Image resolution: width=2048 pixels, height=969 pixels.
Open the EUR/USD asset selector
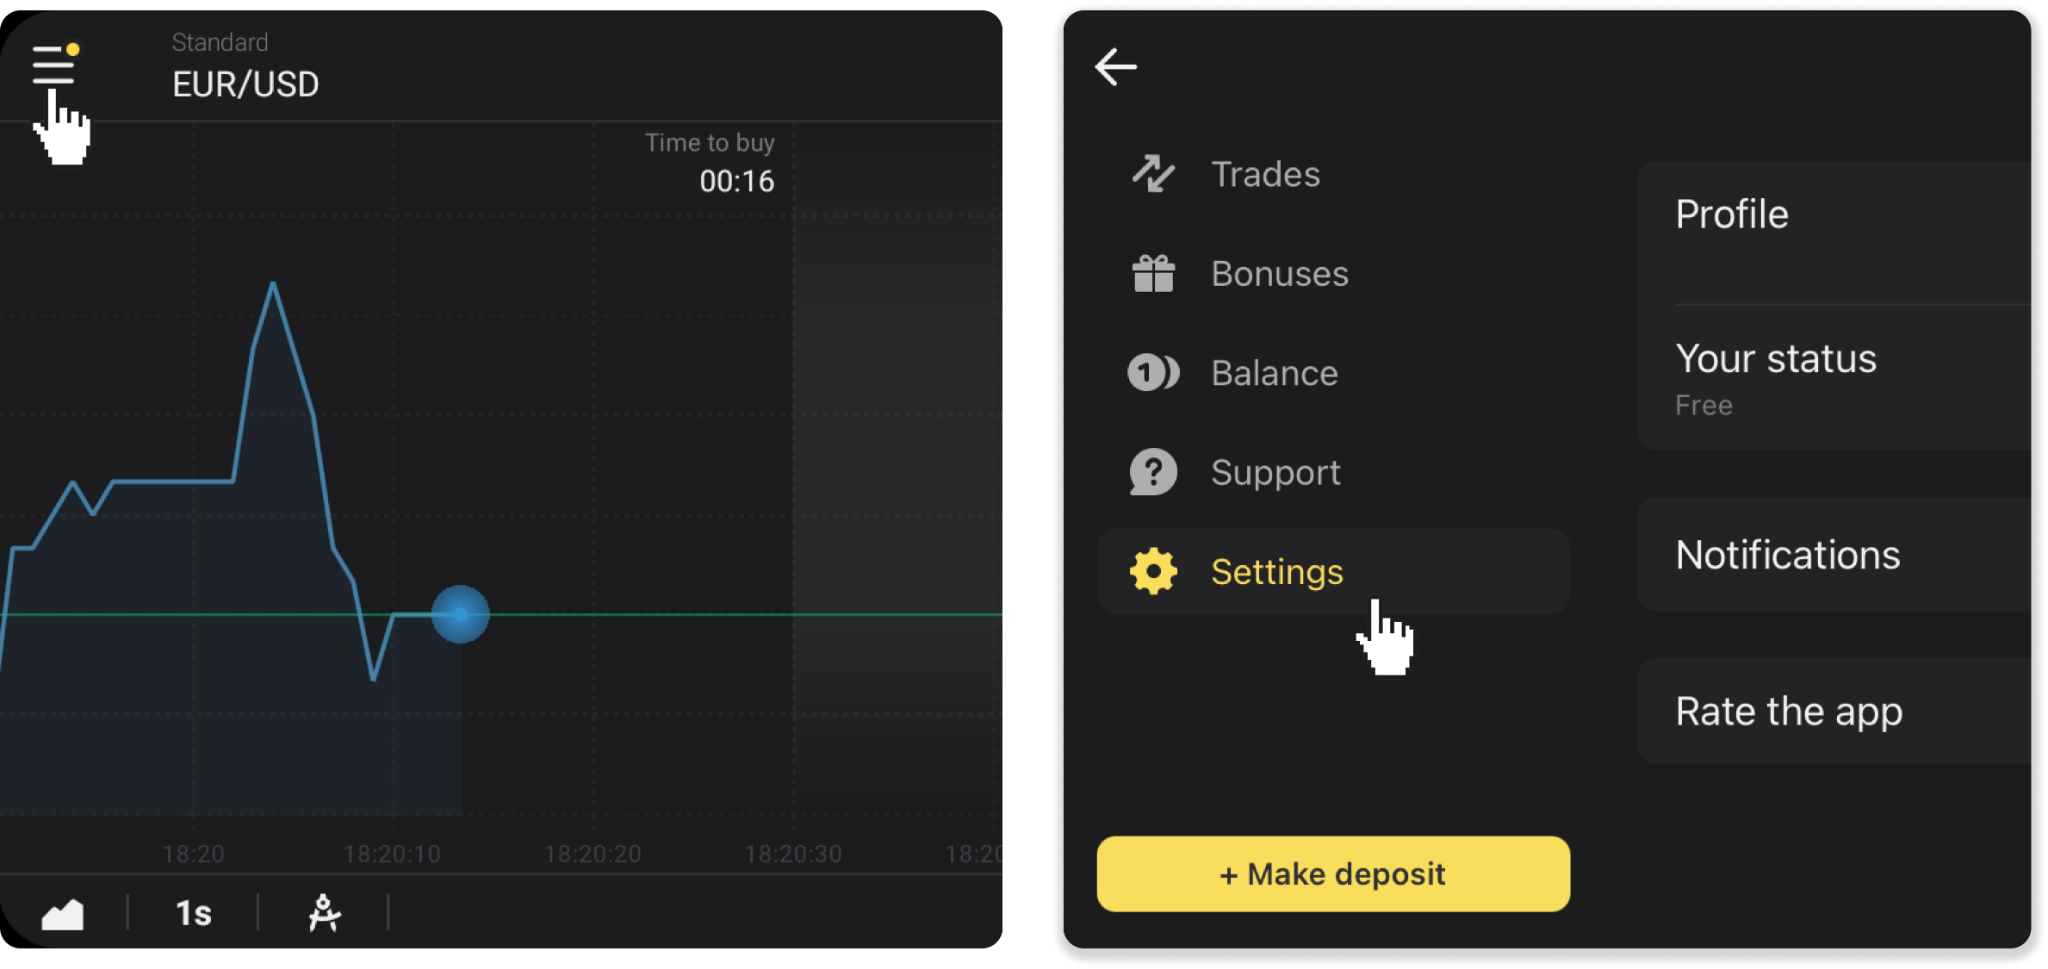click(x=245, y=84)
